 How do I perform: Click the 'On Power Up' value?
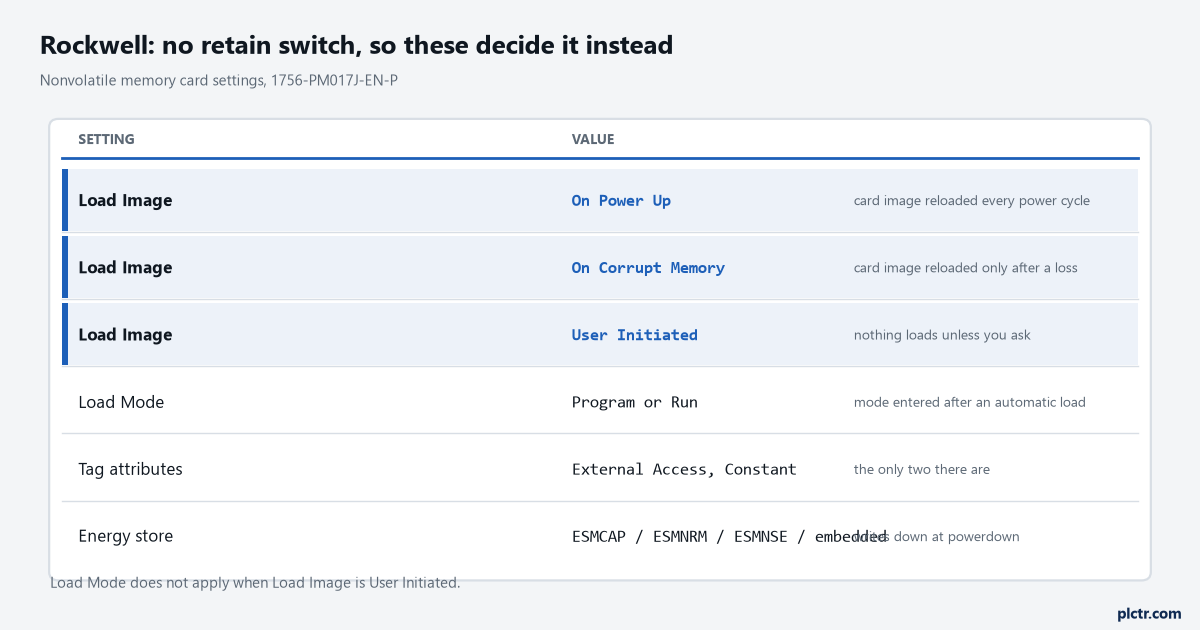point(621,201)
